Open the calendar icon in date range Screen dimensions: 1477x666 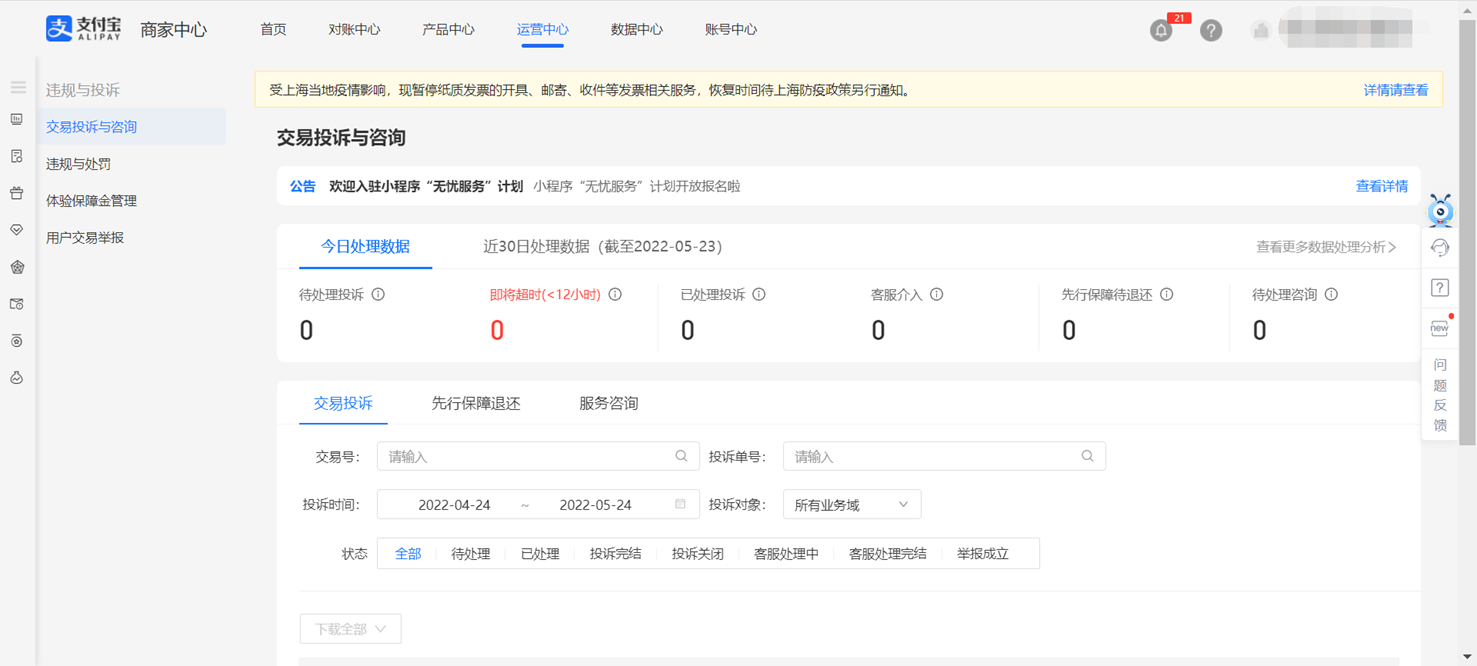(680, 505)
